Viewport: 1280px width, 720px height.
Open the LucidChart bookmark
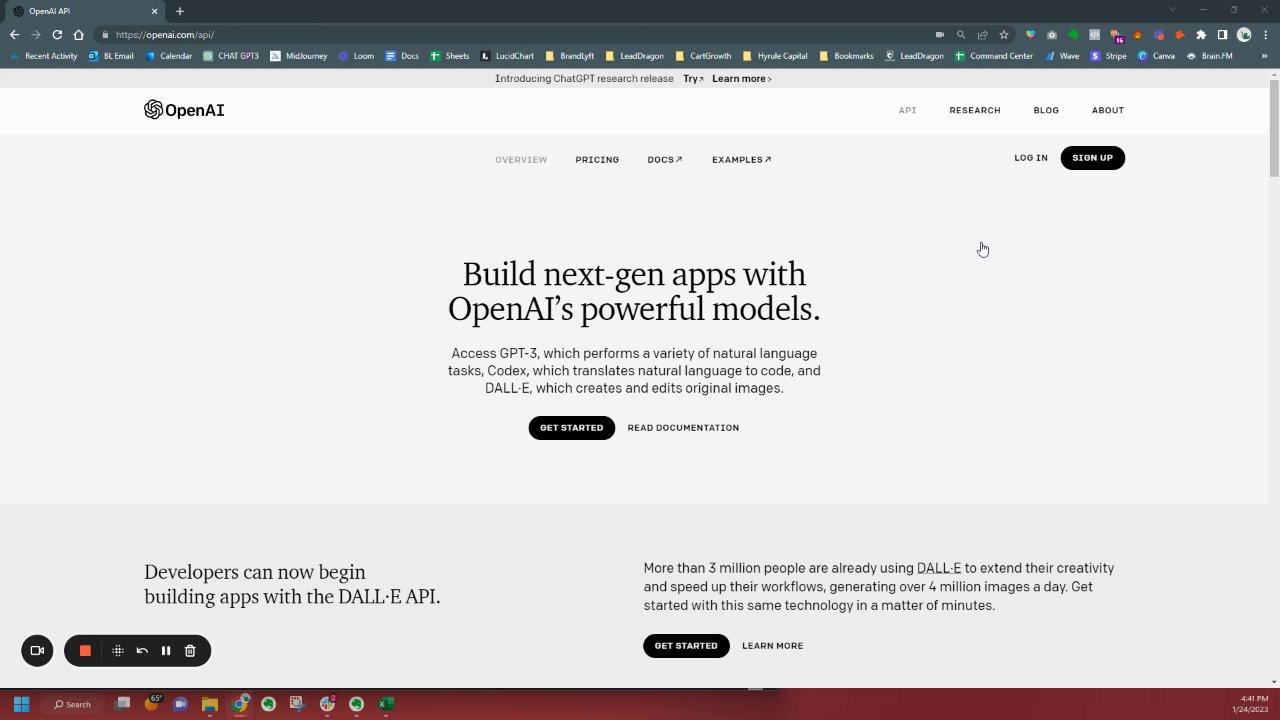click(x=507, y=56)
